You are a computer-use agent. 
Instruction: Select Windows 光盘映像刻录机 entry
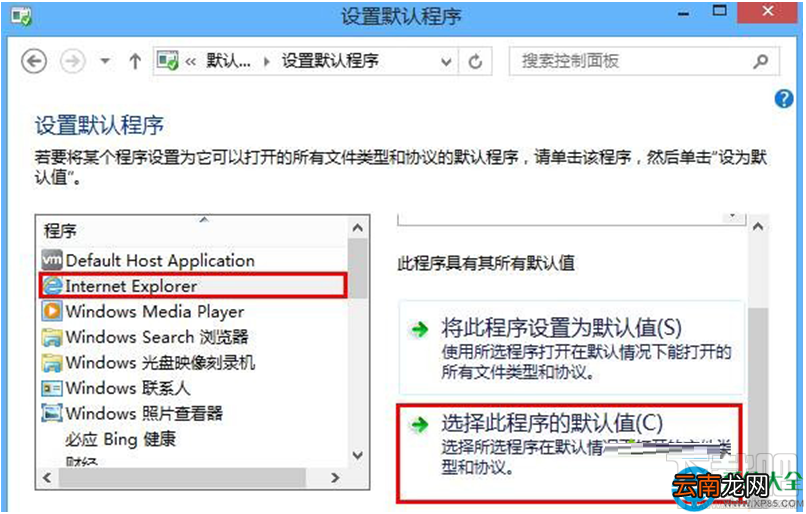click(x=193, y=362)
